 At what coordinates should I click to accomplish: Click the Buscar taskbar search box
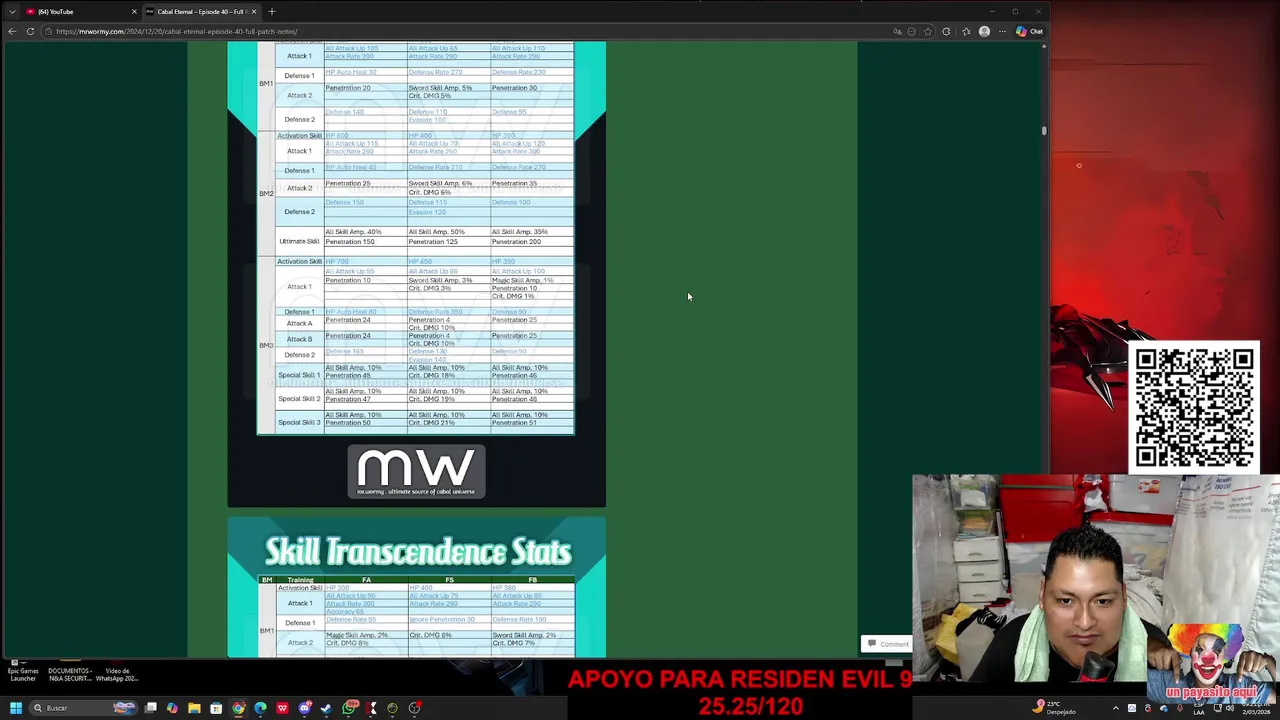pyautogui.click(x=85, y=708)
